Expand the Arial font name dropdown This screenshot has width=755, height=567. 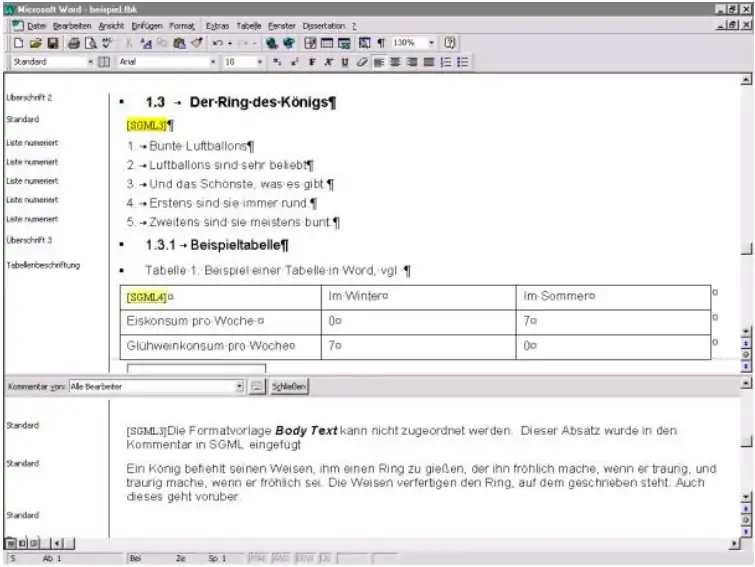point(212,62)
